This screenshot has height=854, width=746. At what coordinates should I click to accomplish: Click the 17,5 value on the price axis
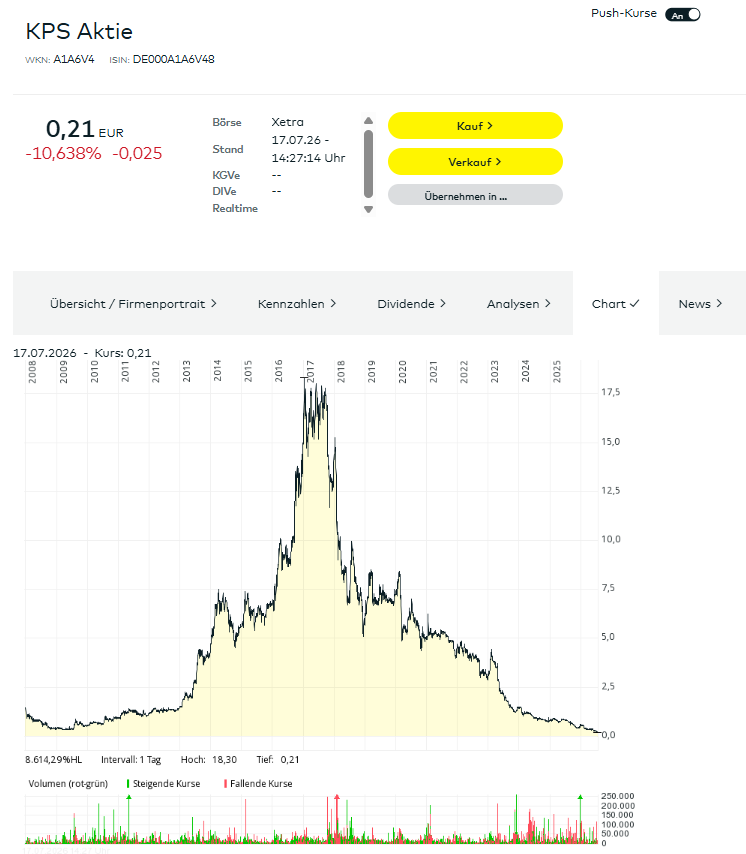(x=610, y=392)
